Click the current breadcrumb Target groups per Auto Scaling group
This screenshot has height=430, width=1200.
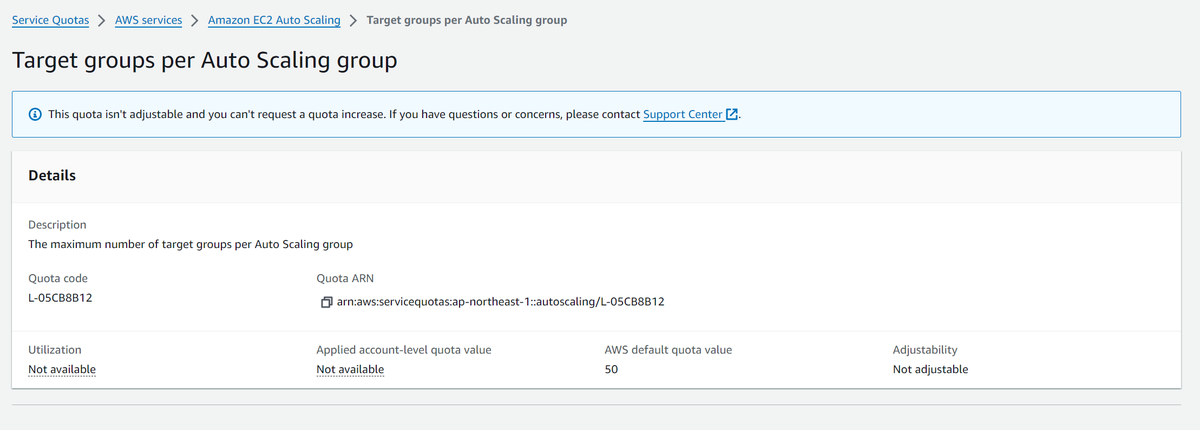[x=467, y=20]
